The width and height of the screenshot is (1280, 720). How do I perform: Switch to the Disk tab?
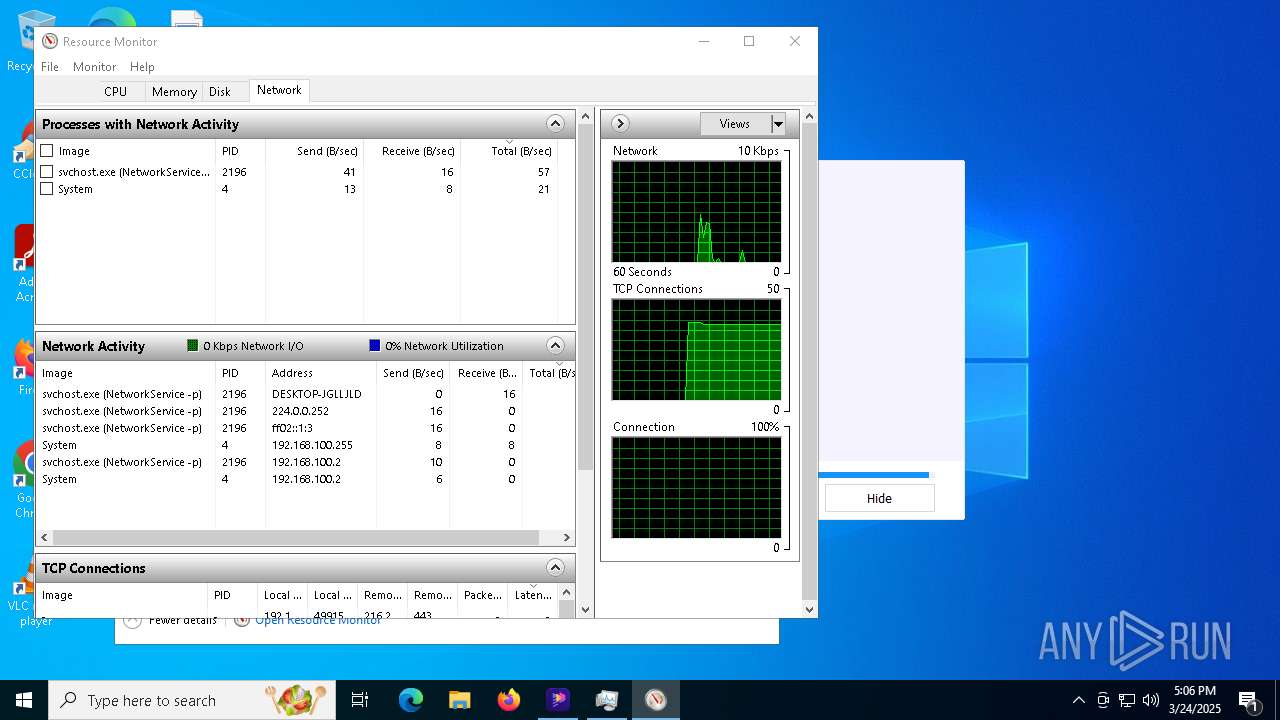coord(220,91)
